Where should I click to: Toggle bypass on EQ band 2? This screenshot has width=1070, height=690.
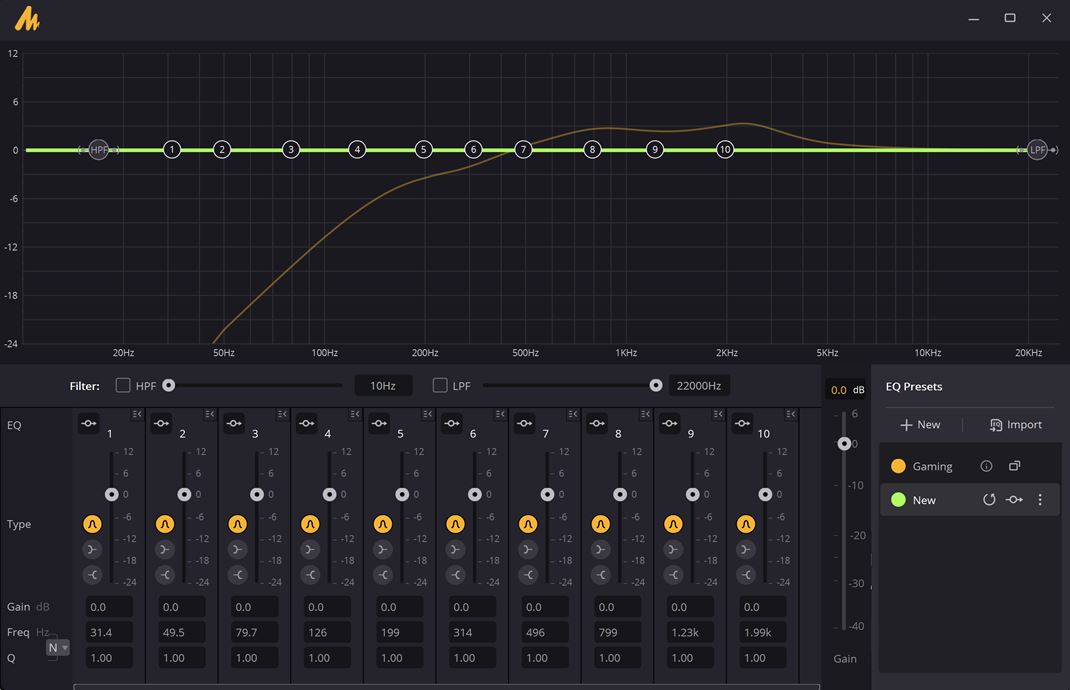(162, 424)
